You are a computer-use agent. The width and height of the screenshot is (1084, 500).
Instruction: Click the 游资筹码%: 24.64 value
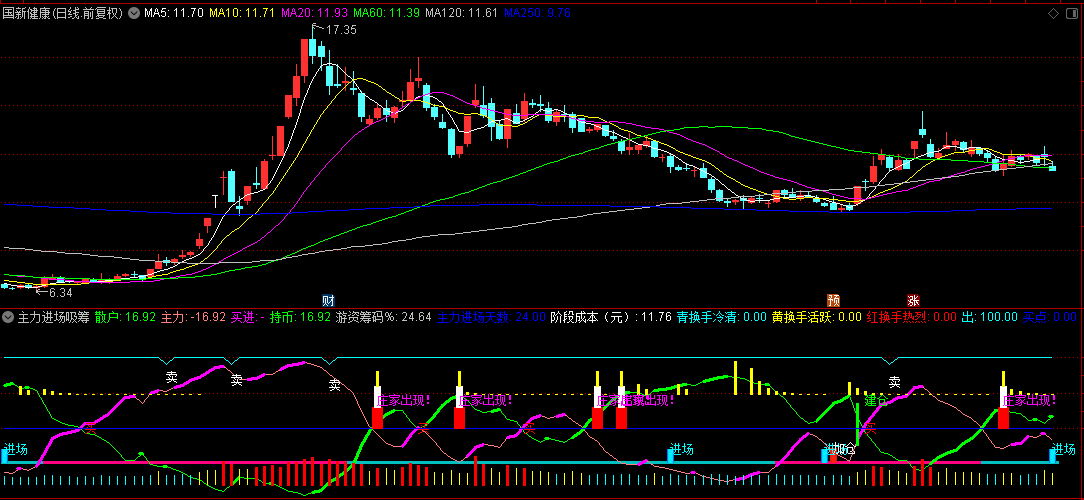[x=383, y=317]
